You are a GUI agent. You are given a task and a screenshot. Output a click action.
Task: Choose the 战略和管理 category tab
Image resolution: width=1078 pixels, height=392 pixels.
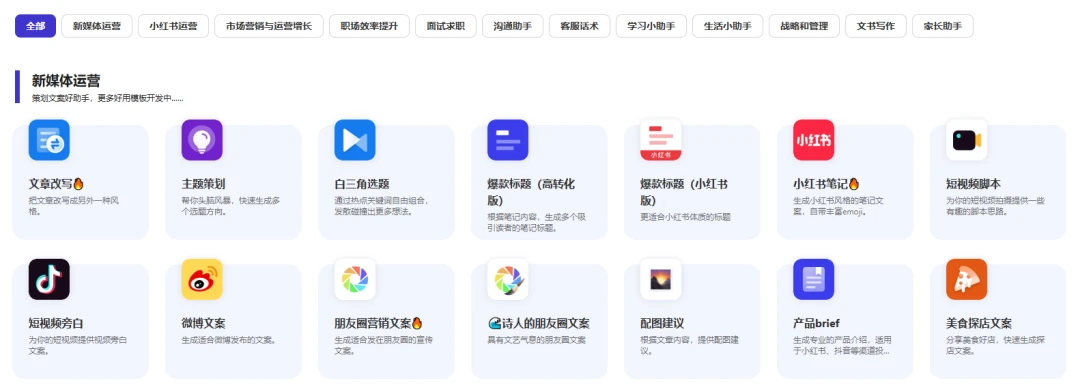coord(804,26)
